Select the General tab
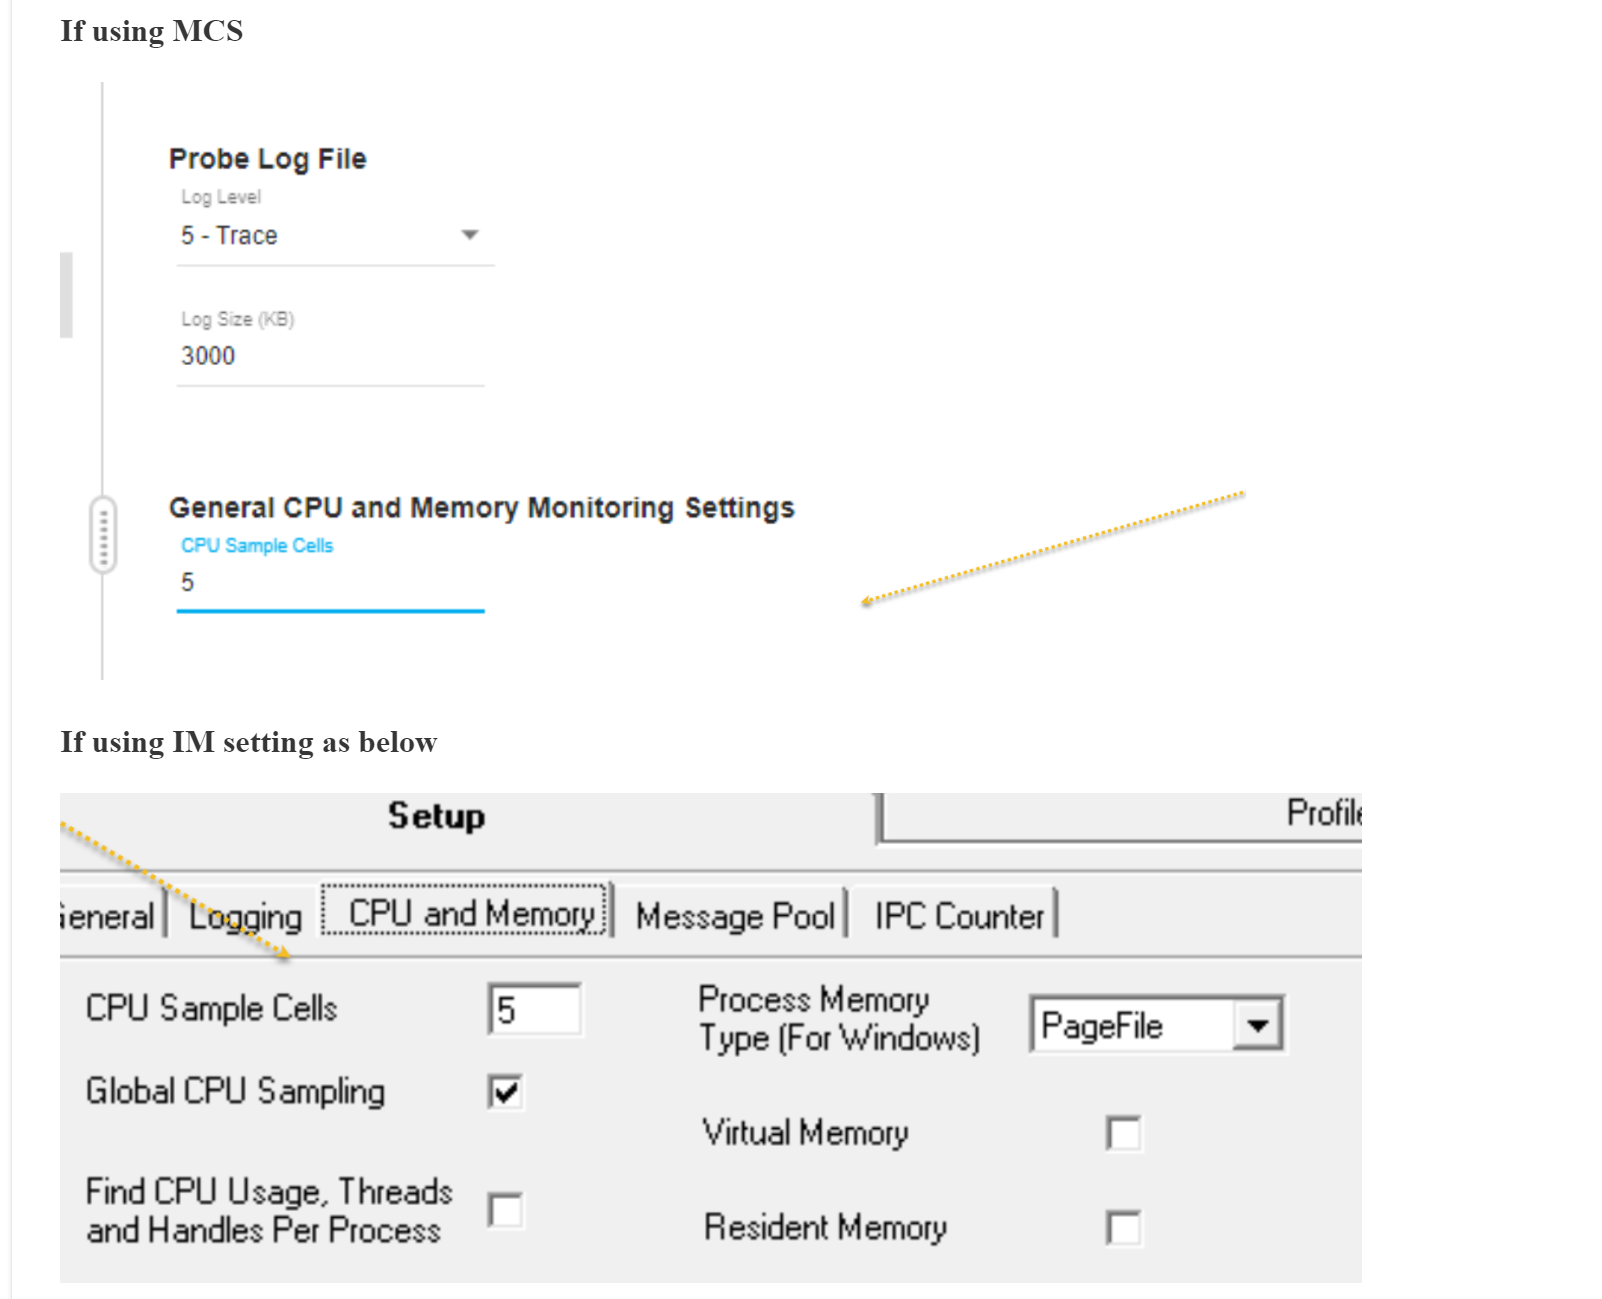This screenshot has height=1299, width=1602. [x=106, y=916]
